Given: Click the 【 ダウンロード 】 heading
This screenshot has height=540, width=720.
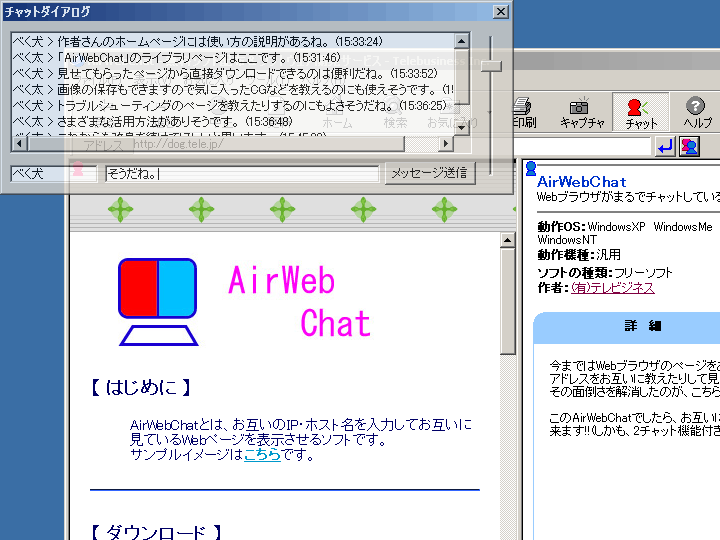Looking at the screenshot, I should 157,532.
